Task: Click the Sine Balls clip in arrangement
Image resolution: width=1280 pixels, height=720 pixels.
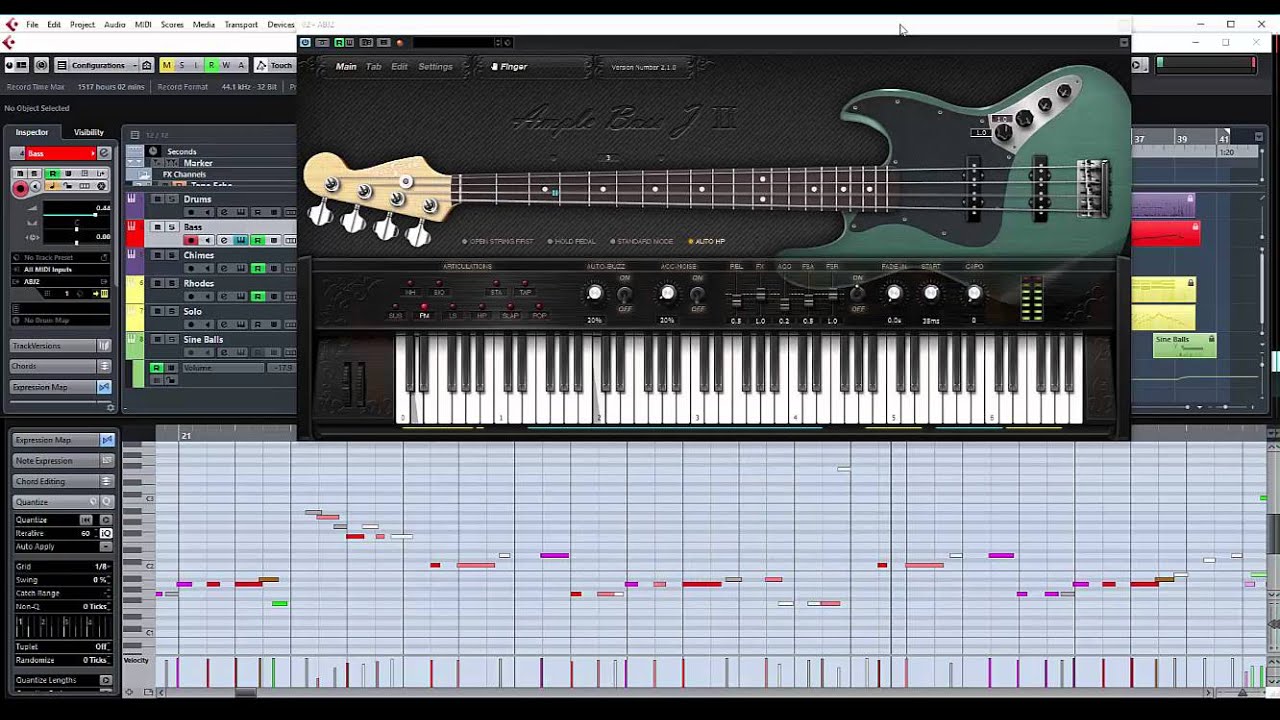Action: click(1184, 345)
